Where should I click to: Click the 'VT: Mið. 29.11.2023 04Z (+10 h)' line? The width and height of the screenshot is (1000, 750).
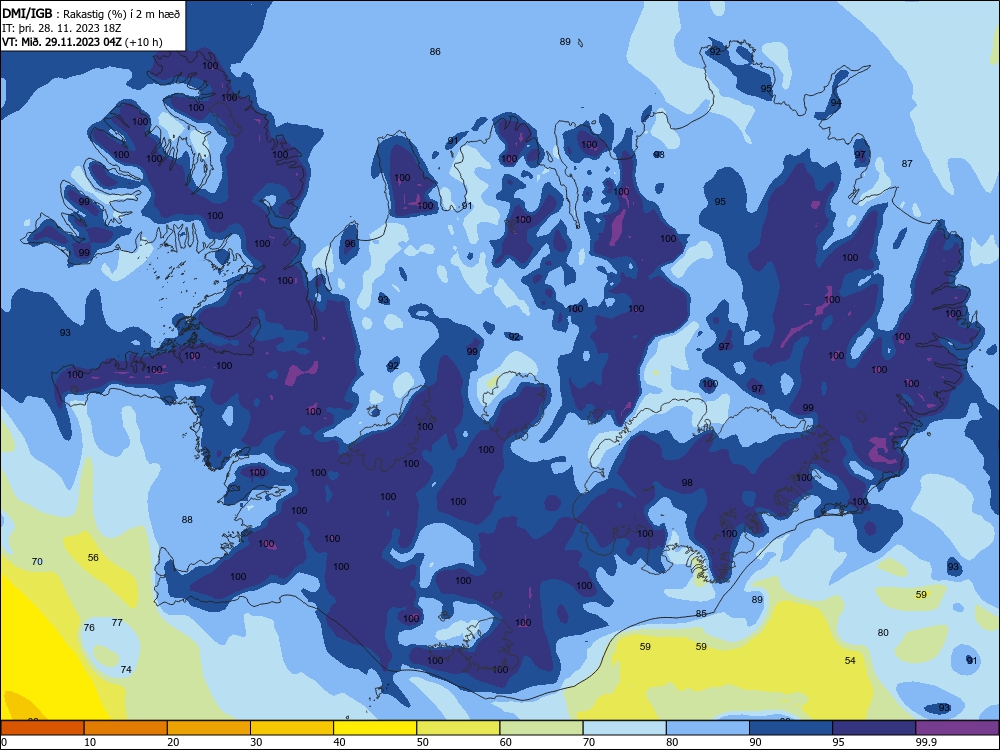[x=82, y=42]
